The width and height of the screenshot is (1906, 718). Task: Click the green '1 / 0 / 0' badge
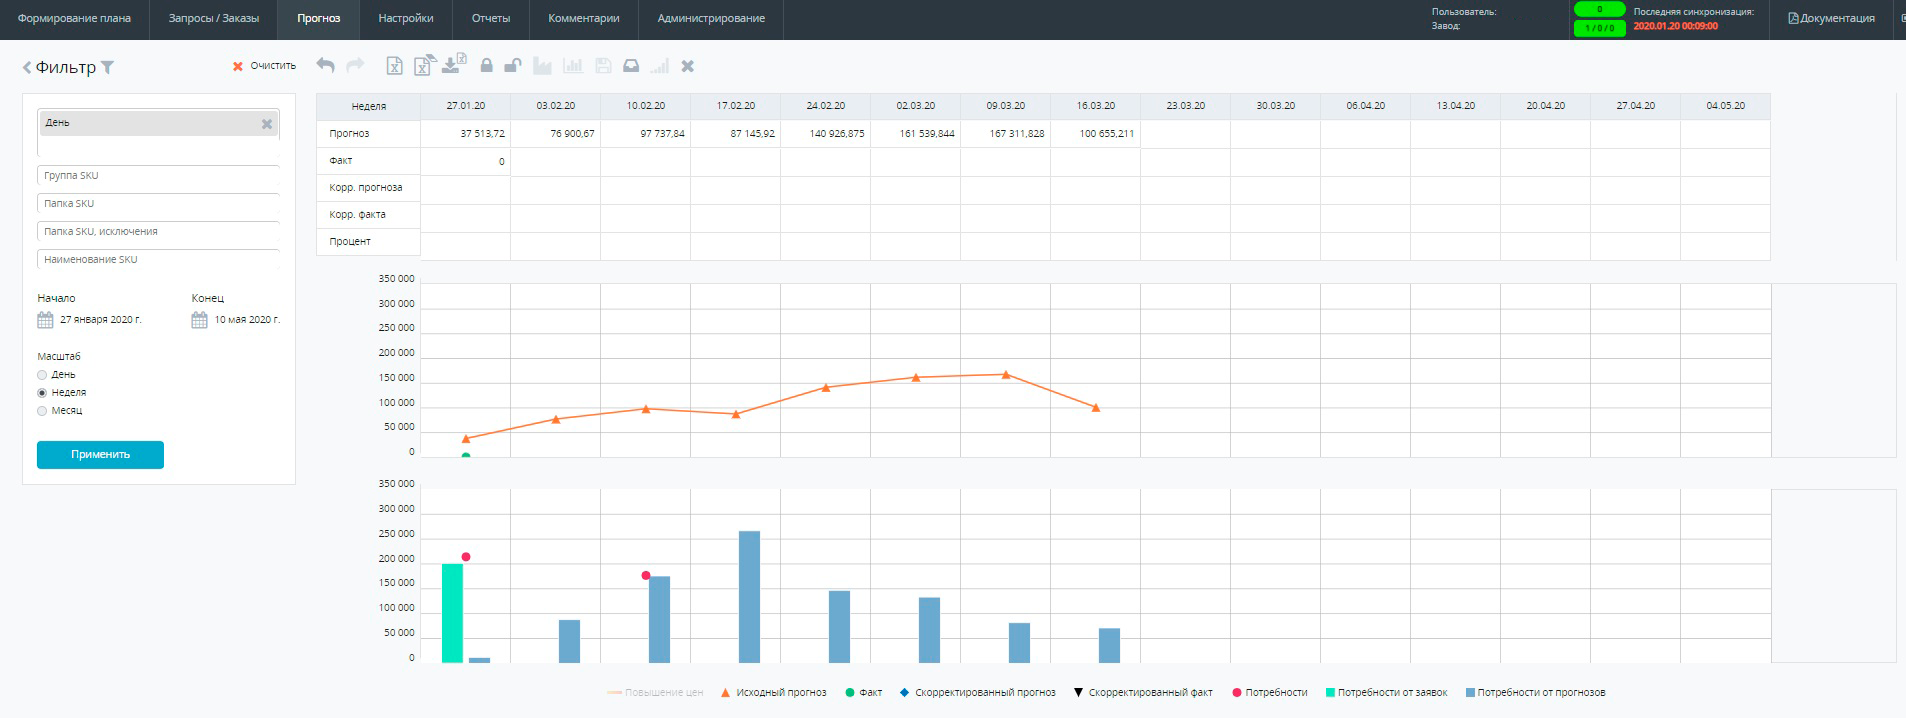[1599, 28]
